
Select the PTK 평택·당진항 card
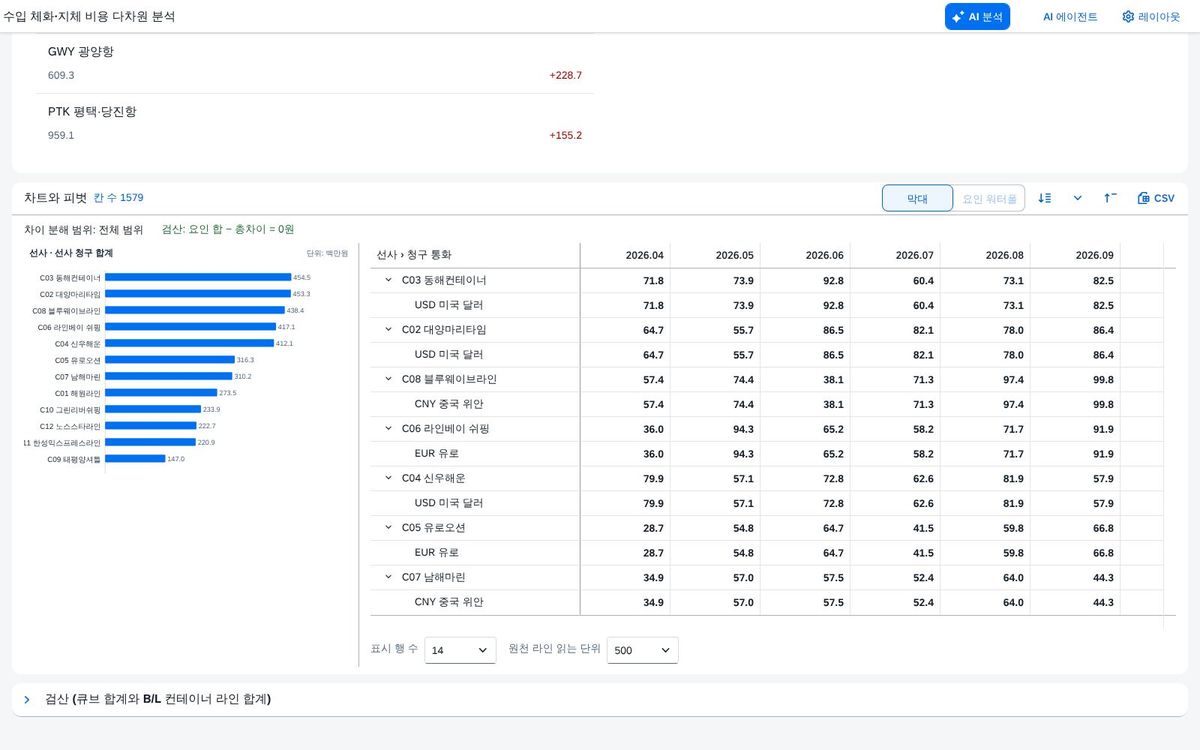[315, 123]
